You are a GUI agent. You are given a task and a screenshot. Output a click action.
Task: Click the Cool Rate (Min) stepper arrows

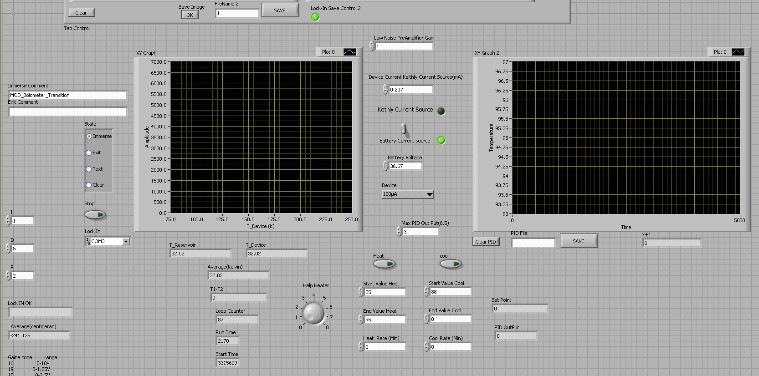click(x=426, y=346)
